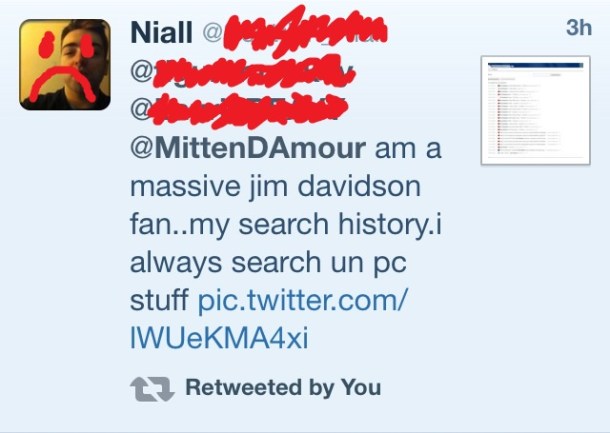Tap the Retweeted by You label
Image resolution: width=610 pixels, height=433 pixels.
click(x=283, y=387)
